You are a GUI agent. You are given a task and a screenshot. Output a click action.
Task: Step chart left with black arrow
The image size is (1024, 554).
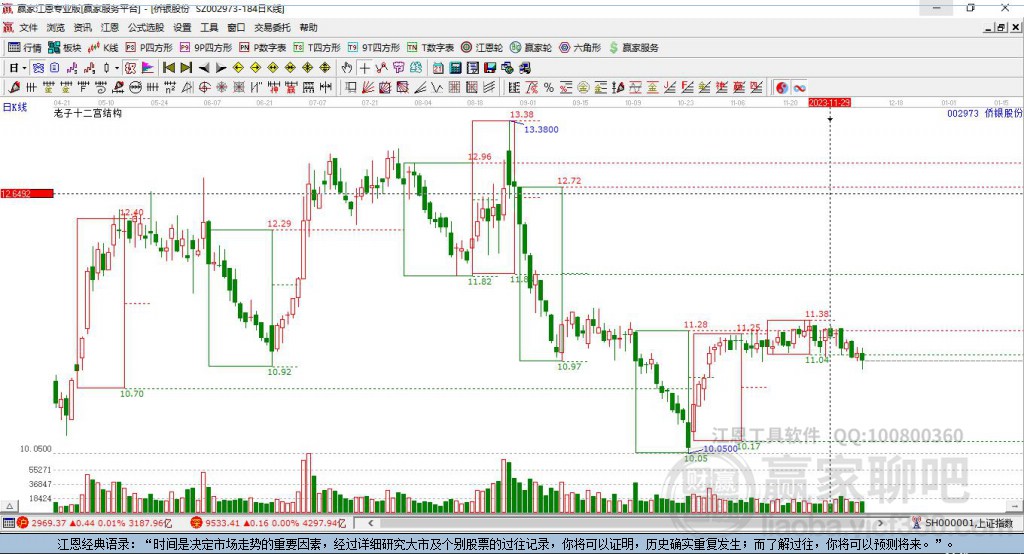tap(204, 68)
